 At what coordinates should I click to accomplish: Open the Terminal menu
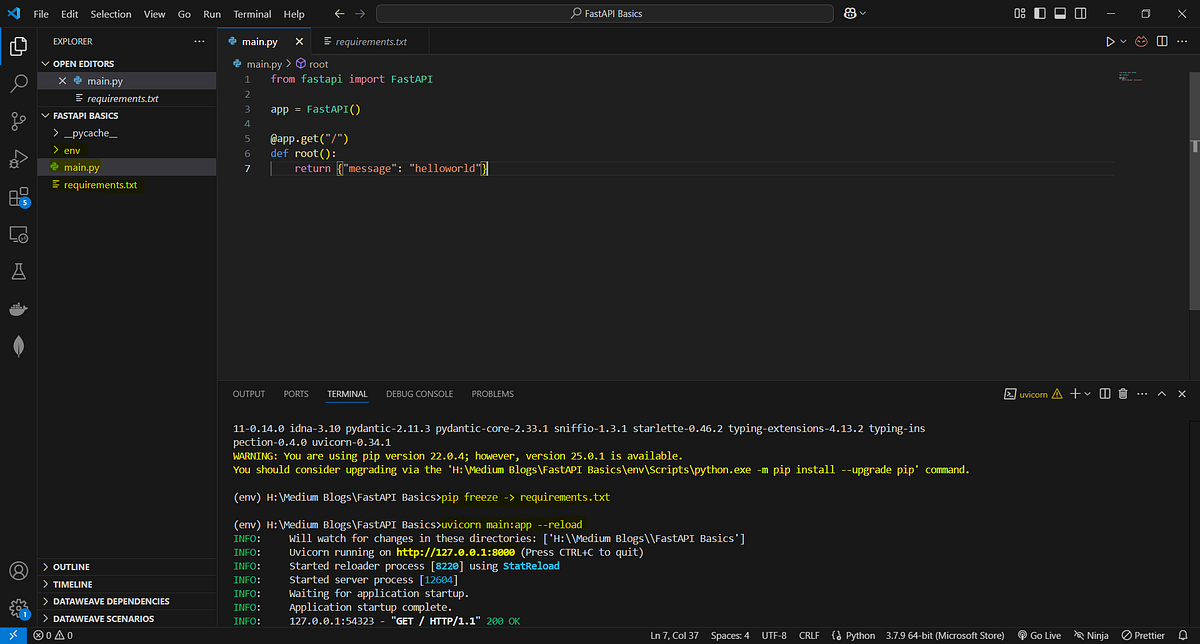pos(252,14)
